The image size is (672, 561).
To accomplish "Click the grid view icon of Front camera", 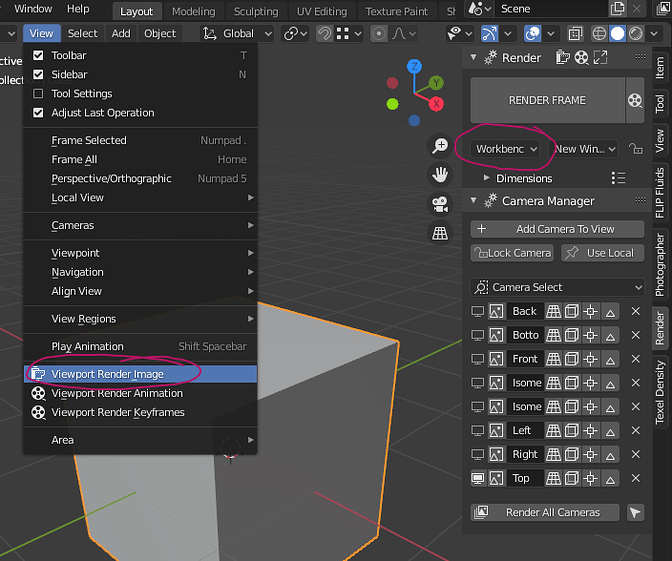I will click(553, 359).
